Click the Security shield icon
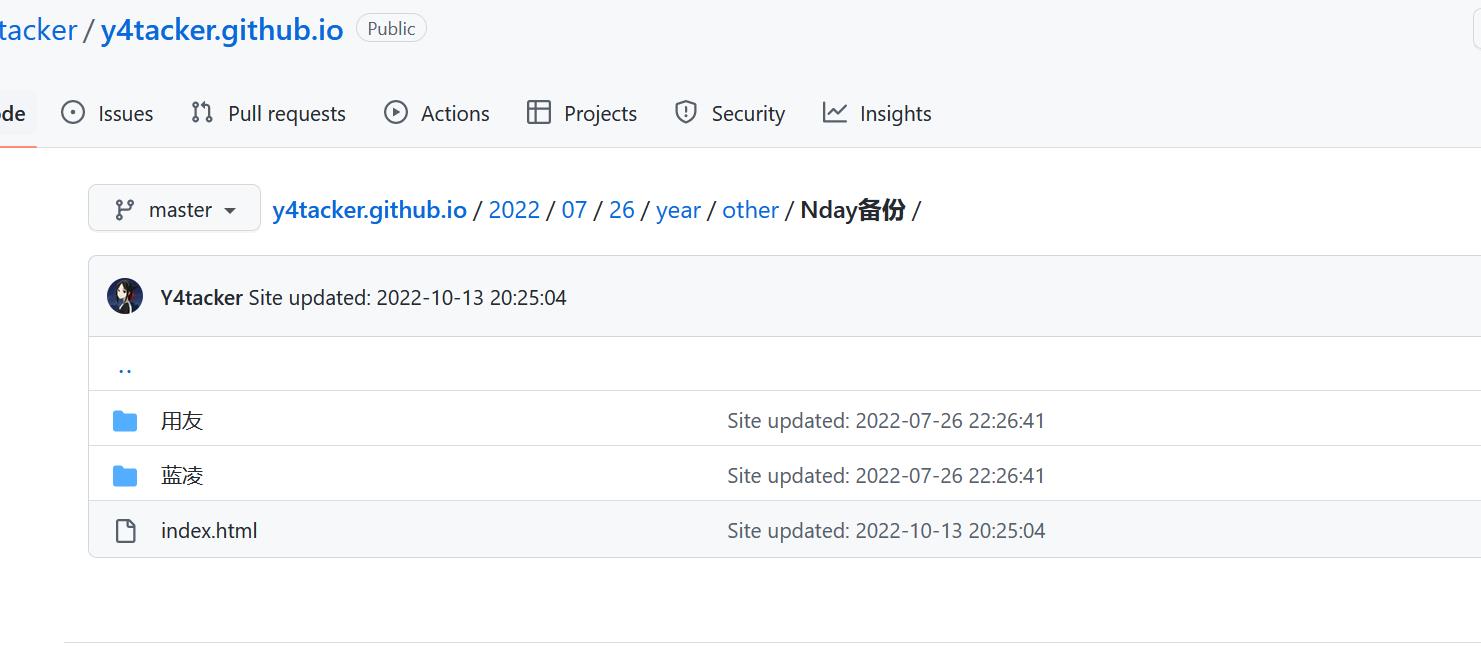This screenshot has width=1481, height=648. click(x=686, y=113)
